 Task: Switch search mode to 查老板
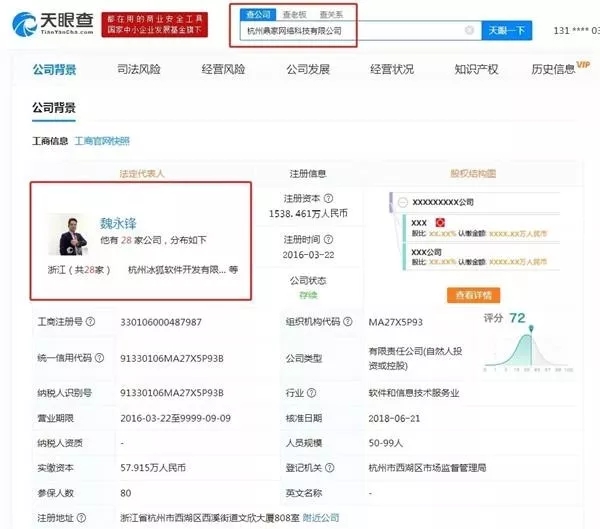click(x=294, y=15)
